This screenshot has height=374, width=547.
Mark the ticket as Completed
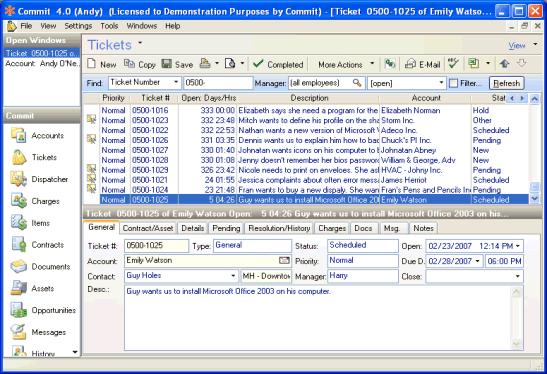(278, 65)
